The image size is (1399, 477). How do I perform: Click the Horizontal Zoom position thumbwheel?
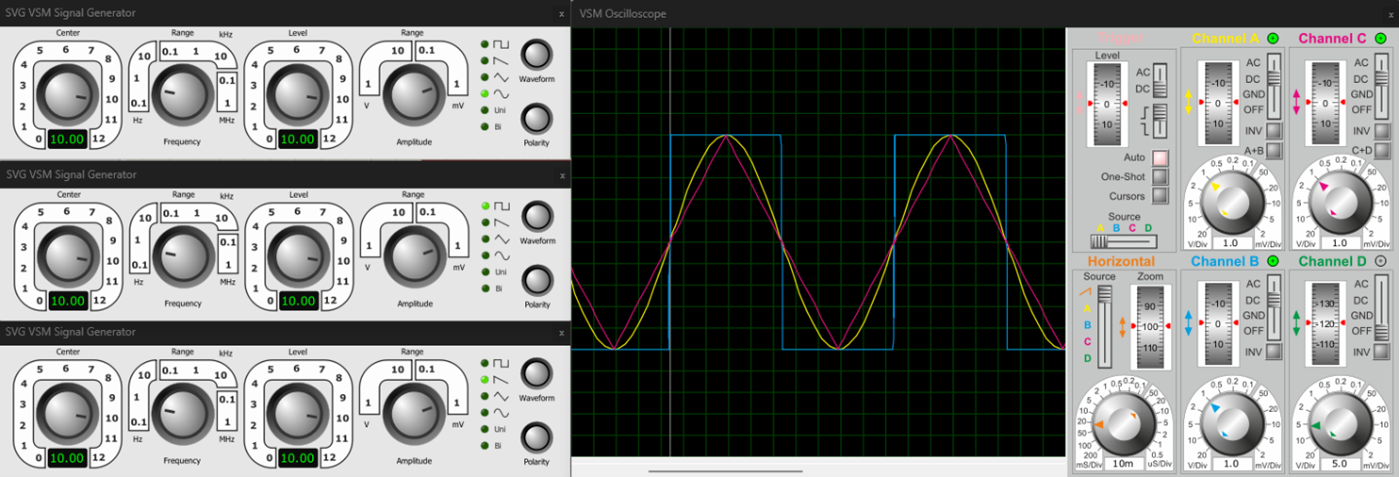point(1149,326)
